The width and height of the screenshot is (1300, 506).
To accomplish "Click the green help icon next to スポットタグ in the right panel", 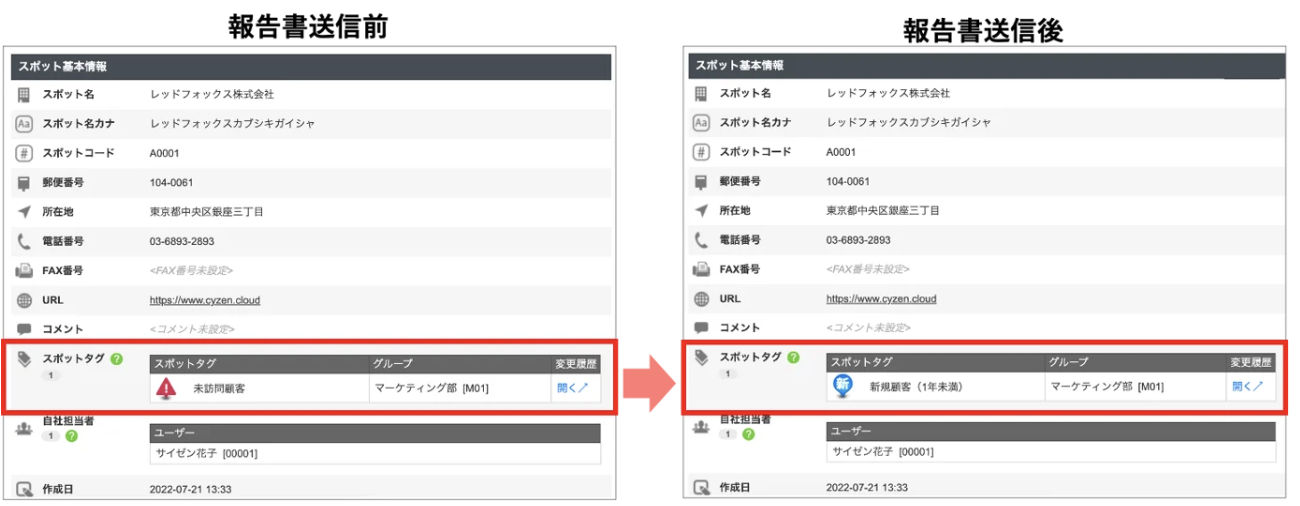I will (793, 357).
